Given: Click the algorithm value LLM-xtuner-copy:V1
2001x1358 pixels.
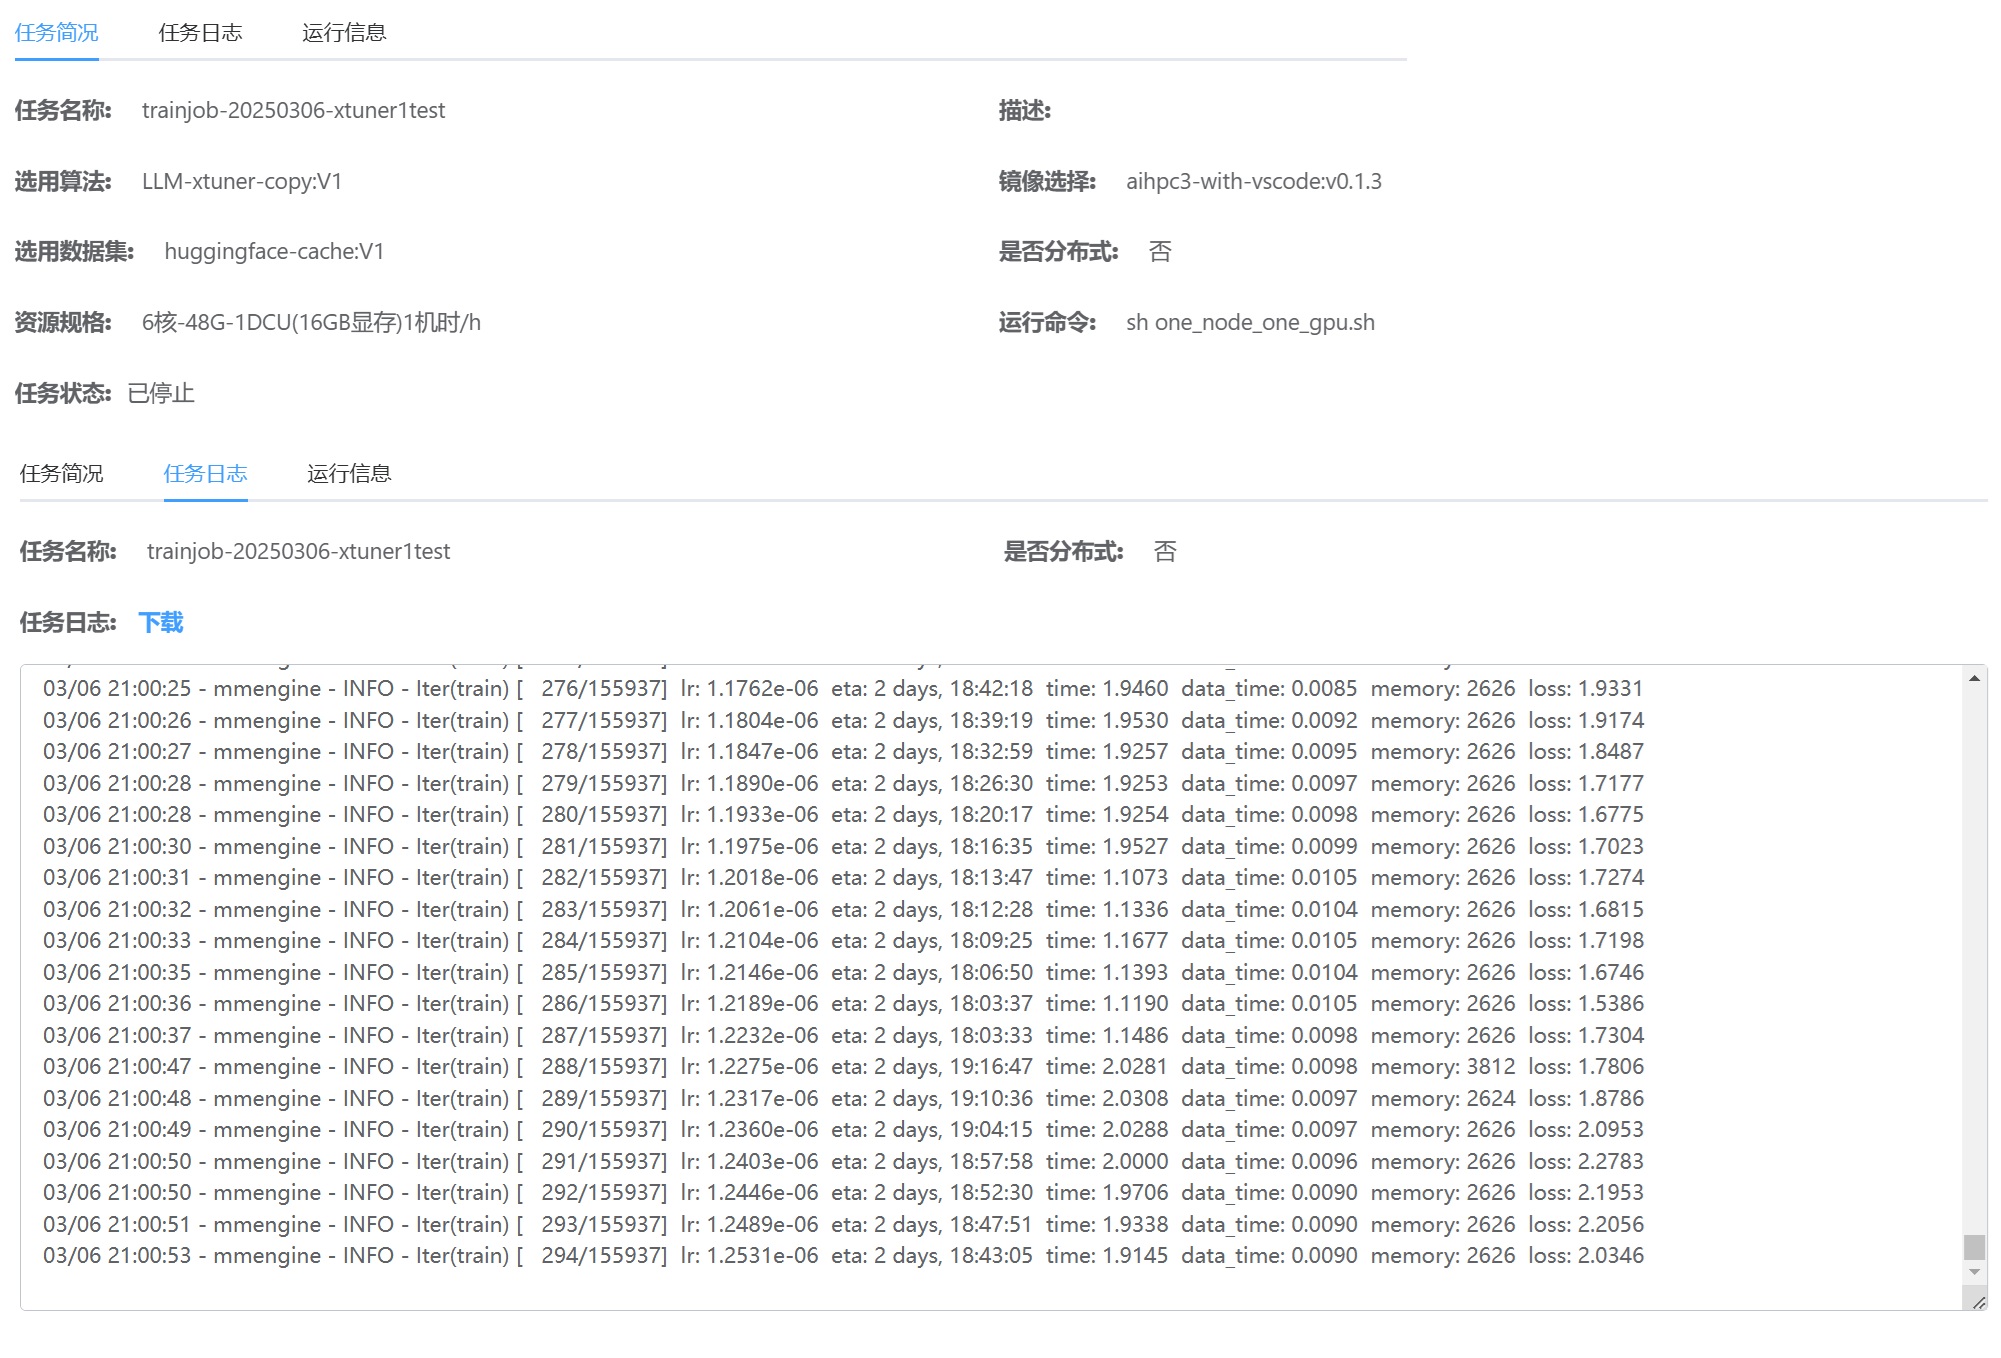Looking at the screenshot, I should [242, 182].
